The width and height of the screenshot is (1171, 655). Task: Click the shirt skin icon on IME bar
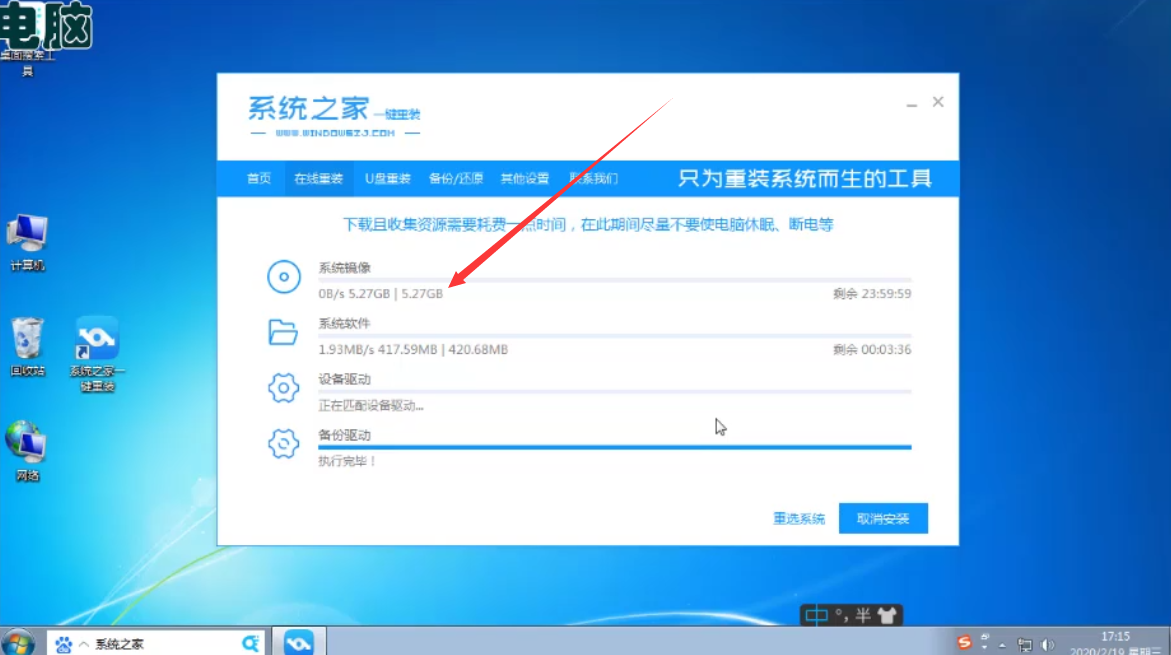point(887,615)
